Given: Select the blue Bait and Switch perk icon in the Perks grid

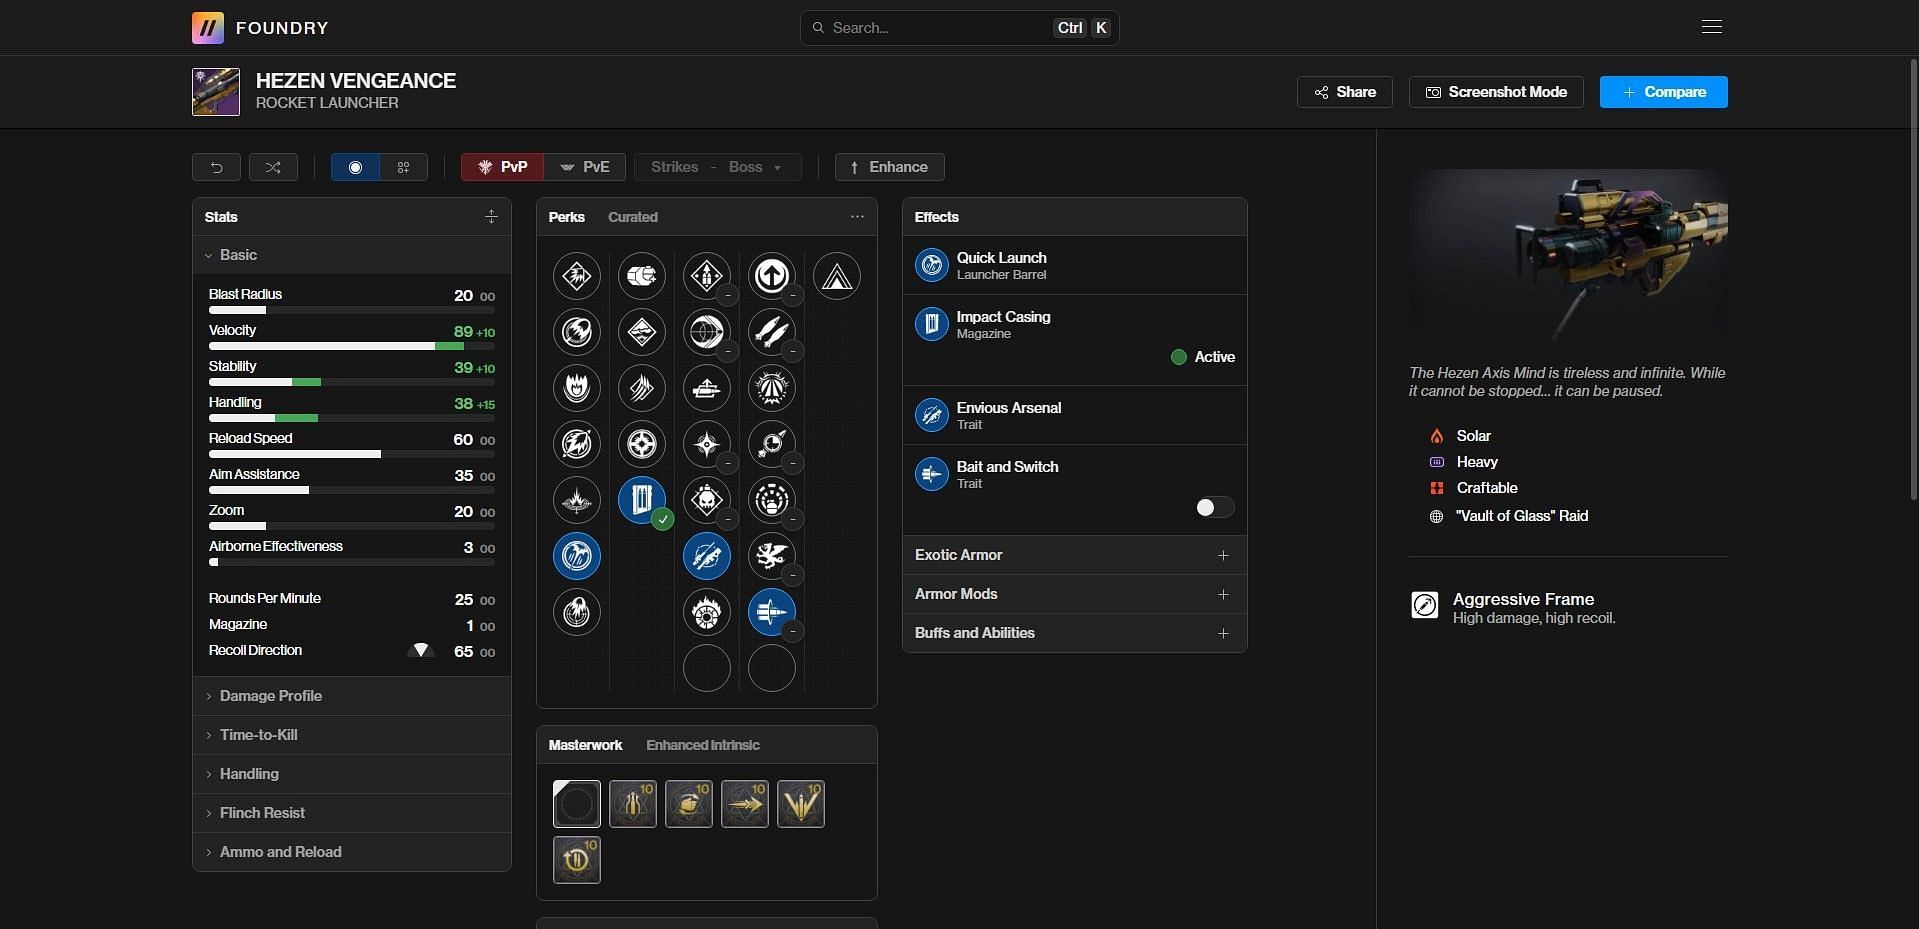Looking at the screenshot, I should (x=772, y=613).
